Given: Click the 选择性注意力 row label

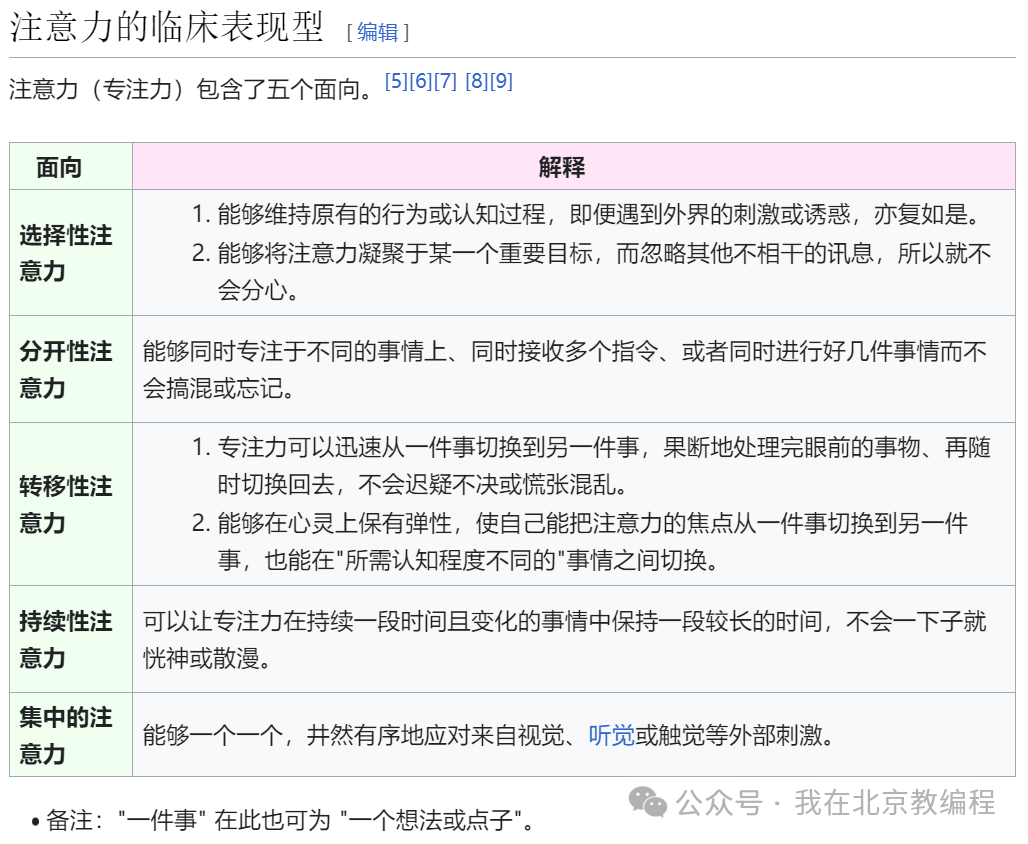Looking at the screenshot, I should [x=66, y=253].
